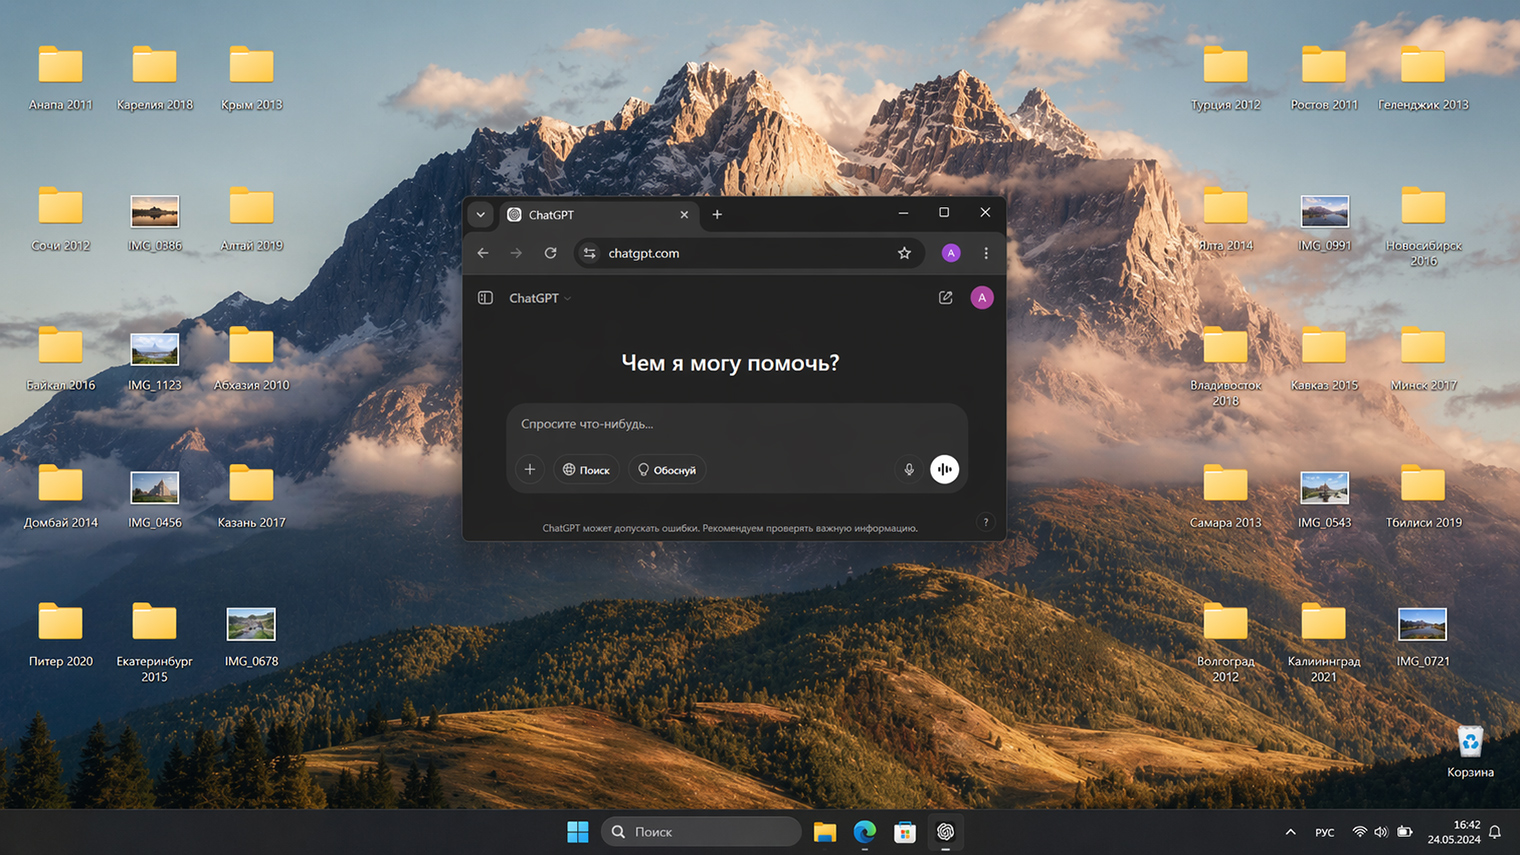This screenshot has height=855, width=1520.
Task: Select the sidebar toggle icon in ChatGPT
Action: 485,297
